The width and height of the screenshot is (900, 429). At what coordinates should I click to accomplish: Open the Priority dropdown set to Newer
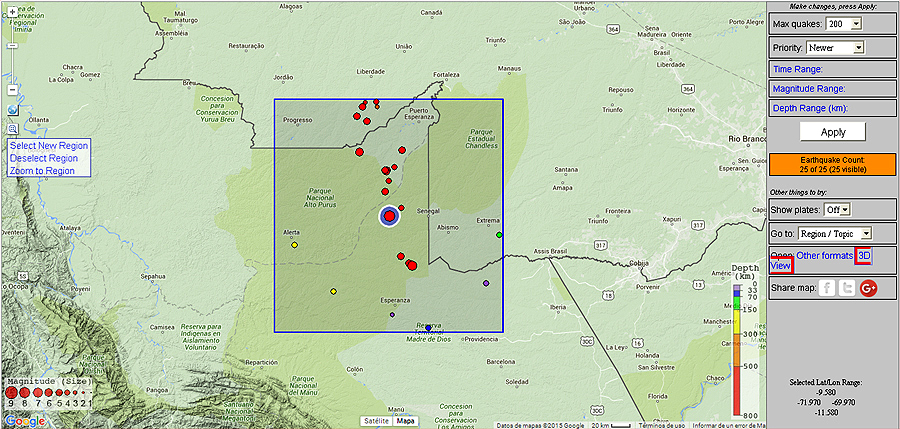point(835,48)
